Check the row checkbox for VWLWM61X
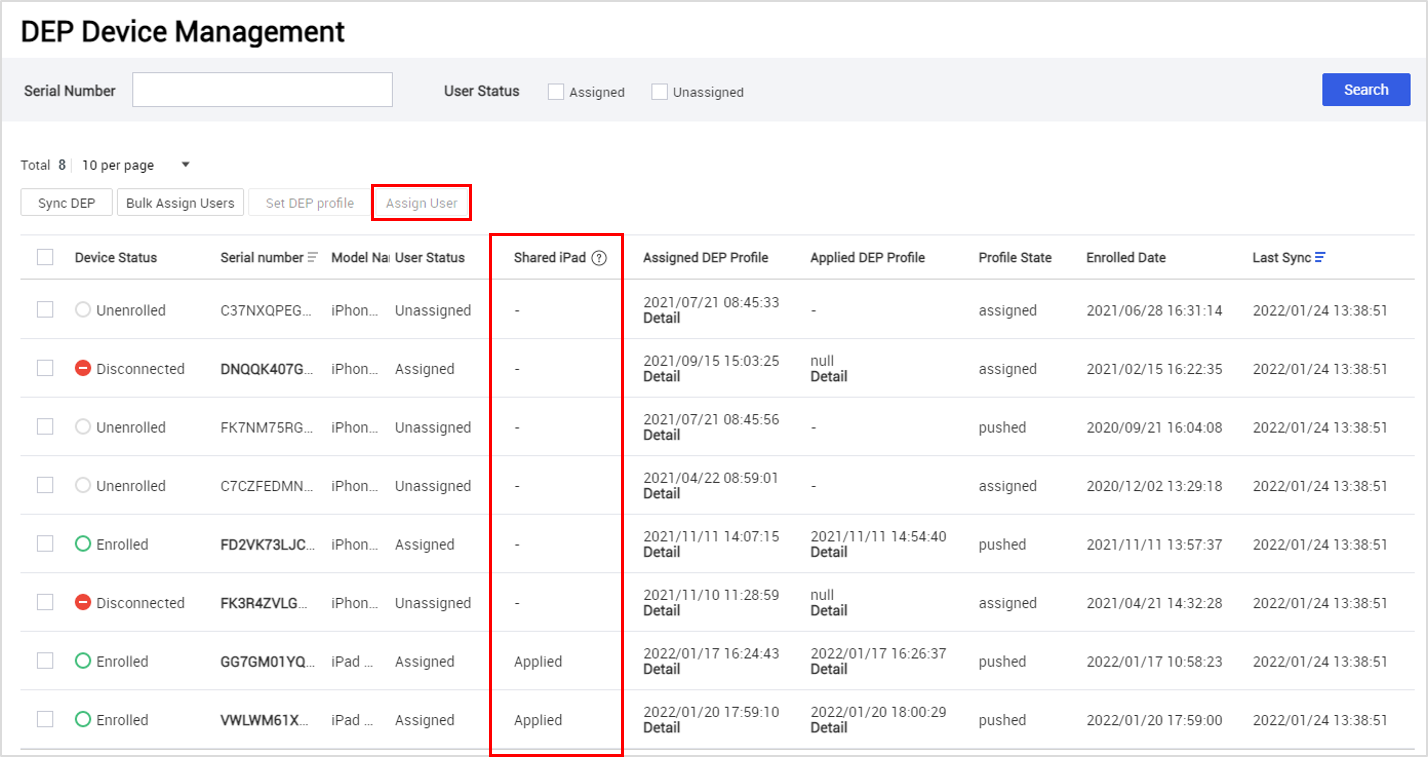The height and width of the screenshot is (757, 1428). (44, 719)
